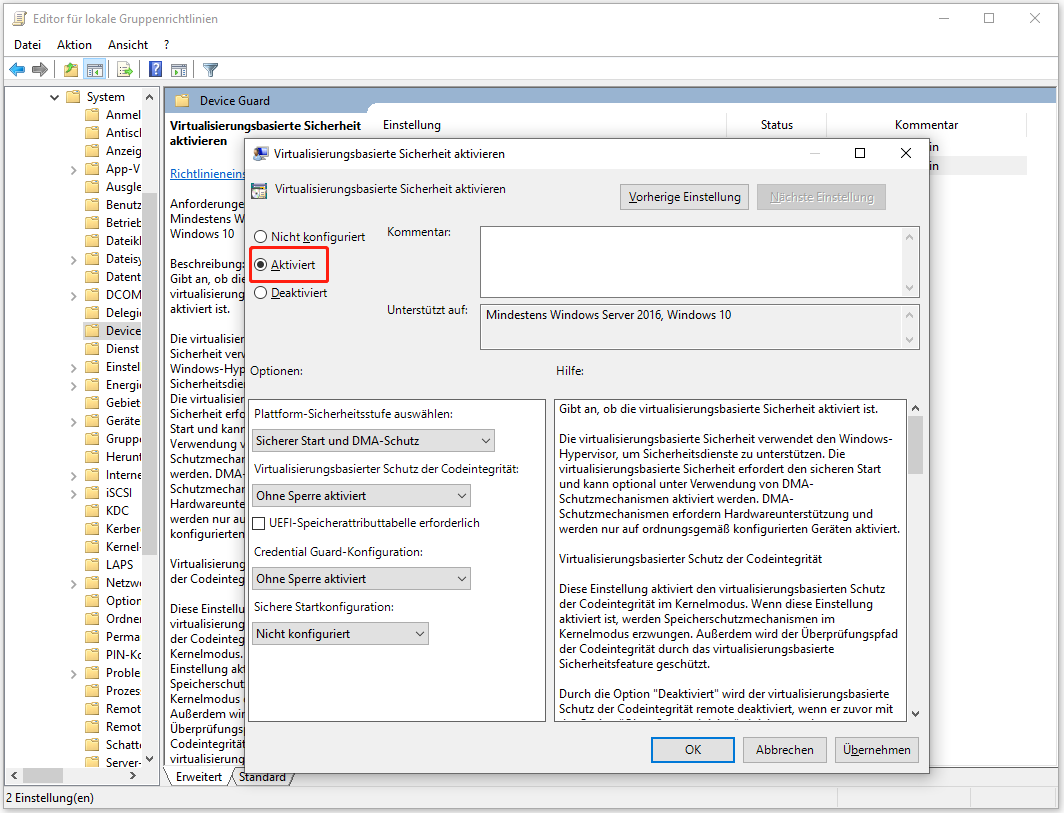Open help via the blue question mark icon
This screenshot has height=813, width=1064.
point(156,69)
